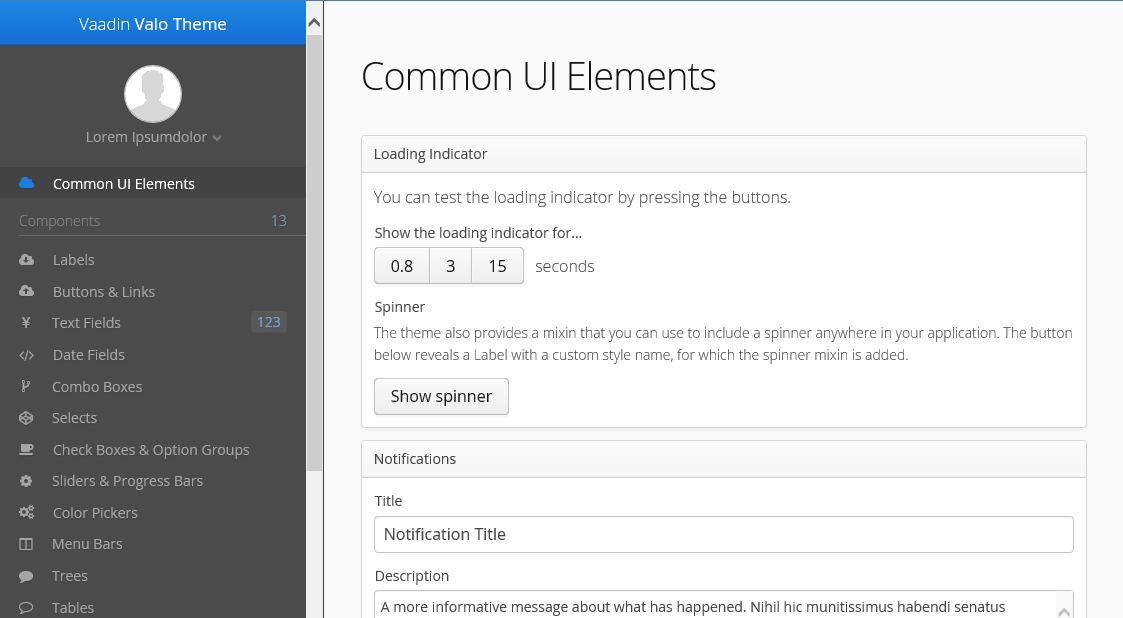This screenshot has width=1123, height=618.
Task: Click the user avatar picture
Action: tap(152, 94)
